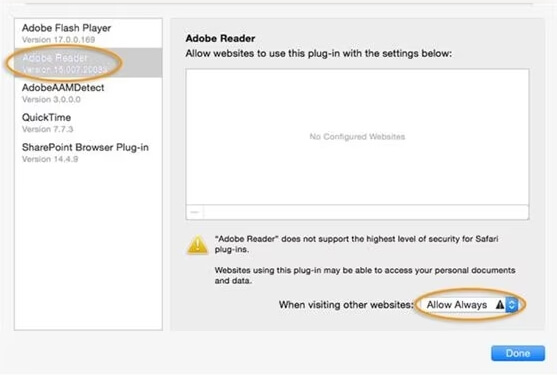The width and height of the screenshot is (557, 375).
Task: Select Adobe Flash Player in plug-in list
Action: (88, 33)
